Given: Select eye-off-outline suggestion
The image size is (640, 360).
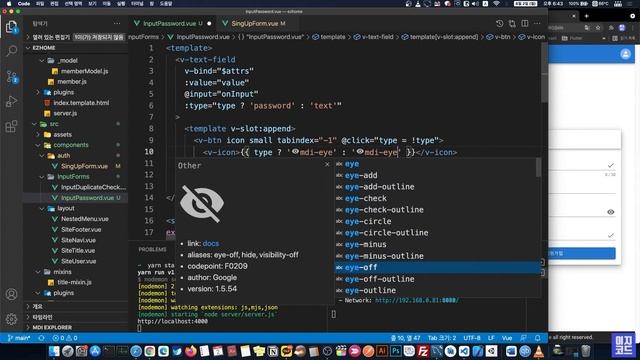Looking at the screenshot, I should (x=437, y=279).
